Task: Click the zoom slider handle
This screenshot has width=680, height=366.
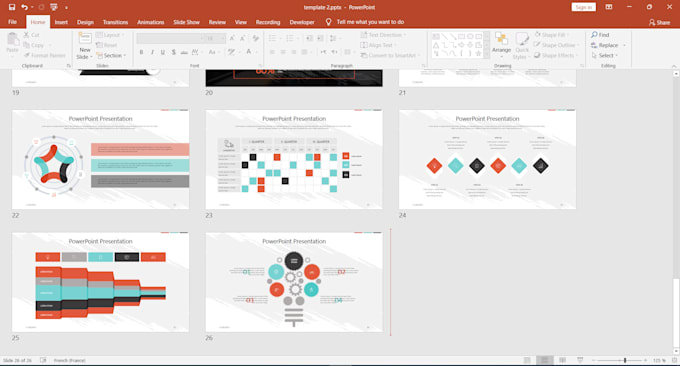Action: click(625, 360)
